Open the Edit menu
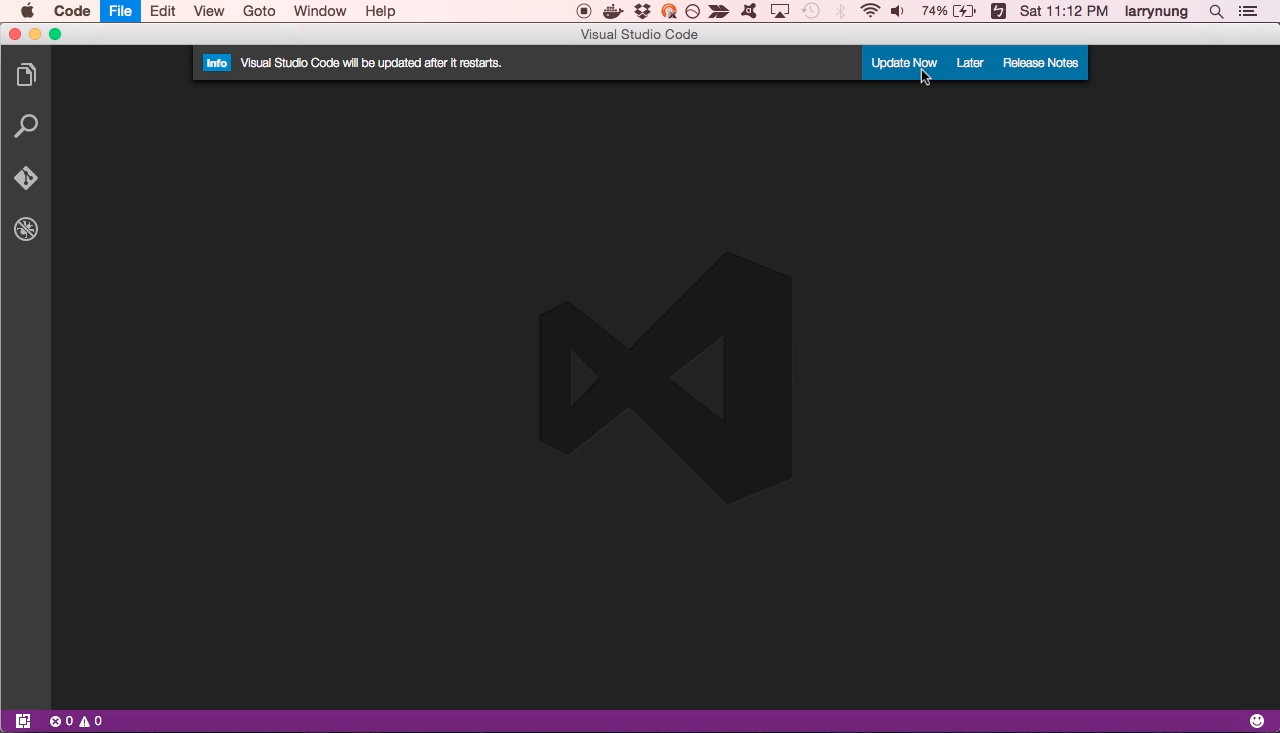The height and width of the screenshot is (733, 1280). (x=163, y=11)
